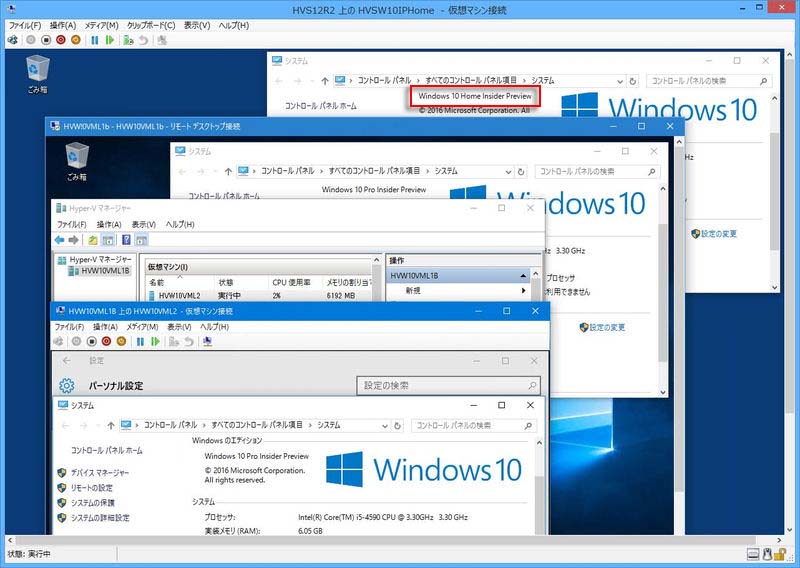800x568 pixels.
Task: Click the green Reset icon in HVSW10IPHome toolbar
Action: coord(109,40)
